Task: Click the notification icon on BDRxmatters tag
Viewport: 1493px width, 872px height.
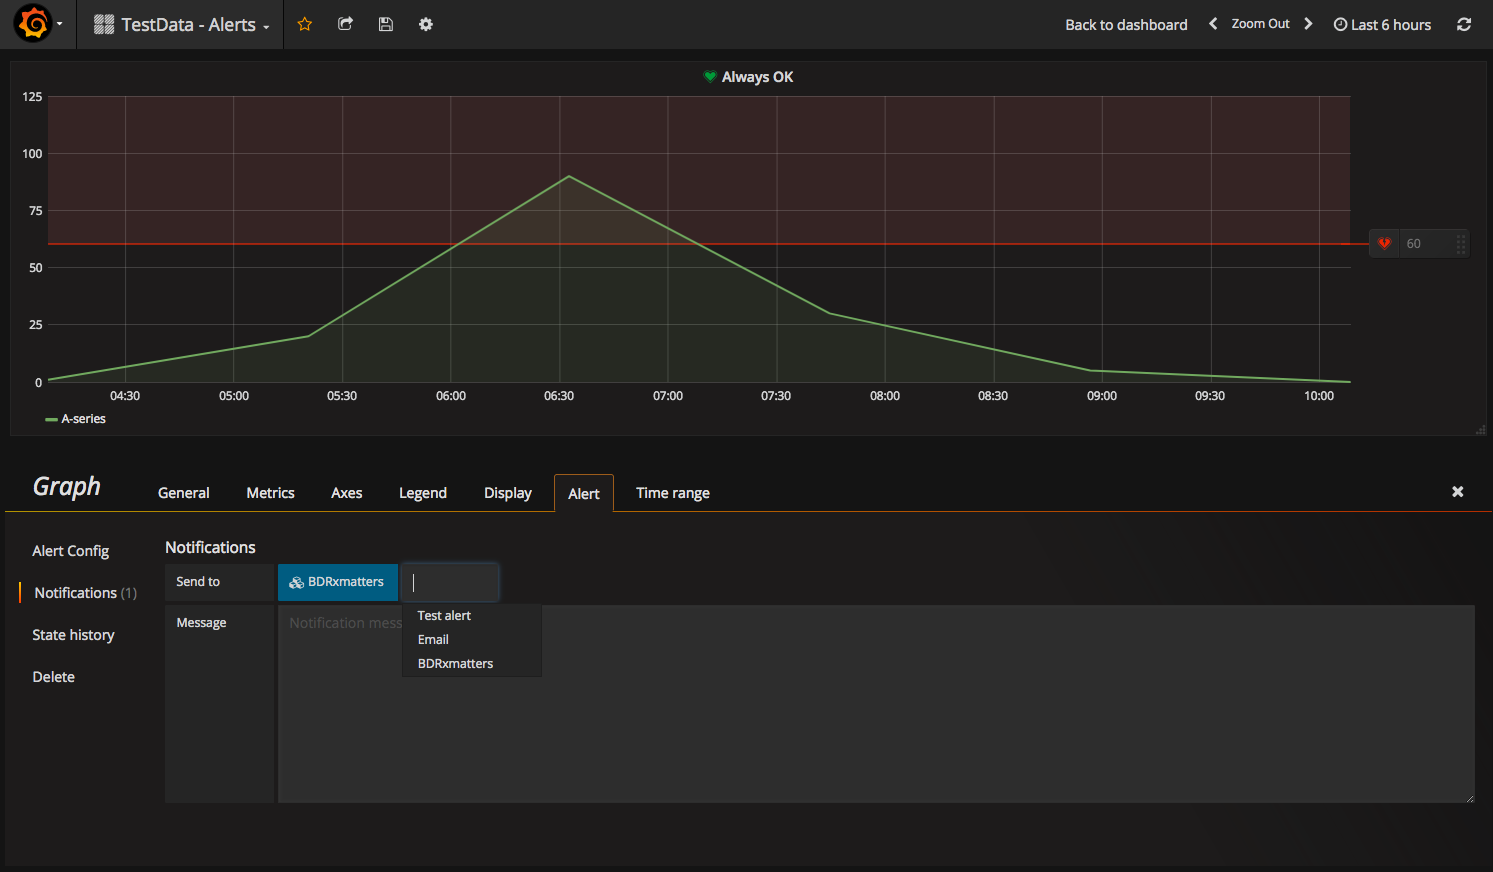Action: 296,582
